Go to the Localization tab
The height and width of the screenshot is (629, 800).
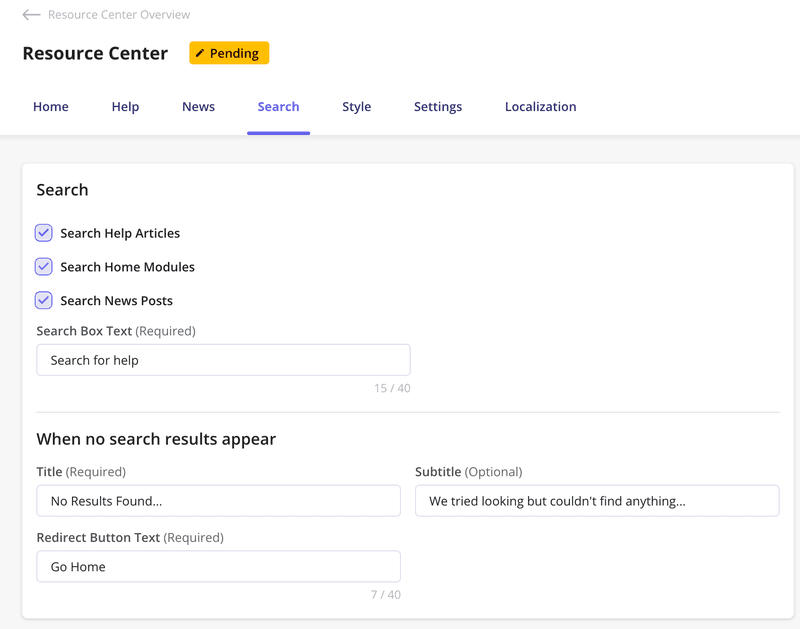coord(540,106)
